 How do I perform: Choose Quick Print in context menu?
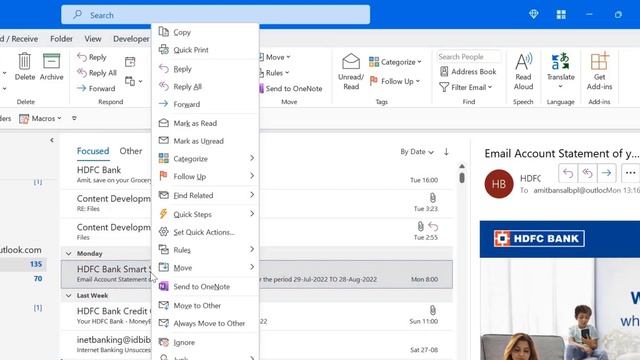click(x=205, y=50)
